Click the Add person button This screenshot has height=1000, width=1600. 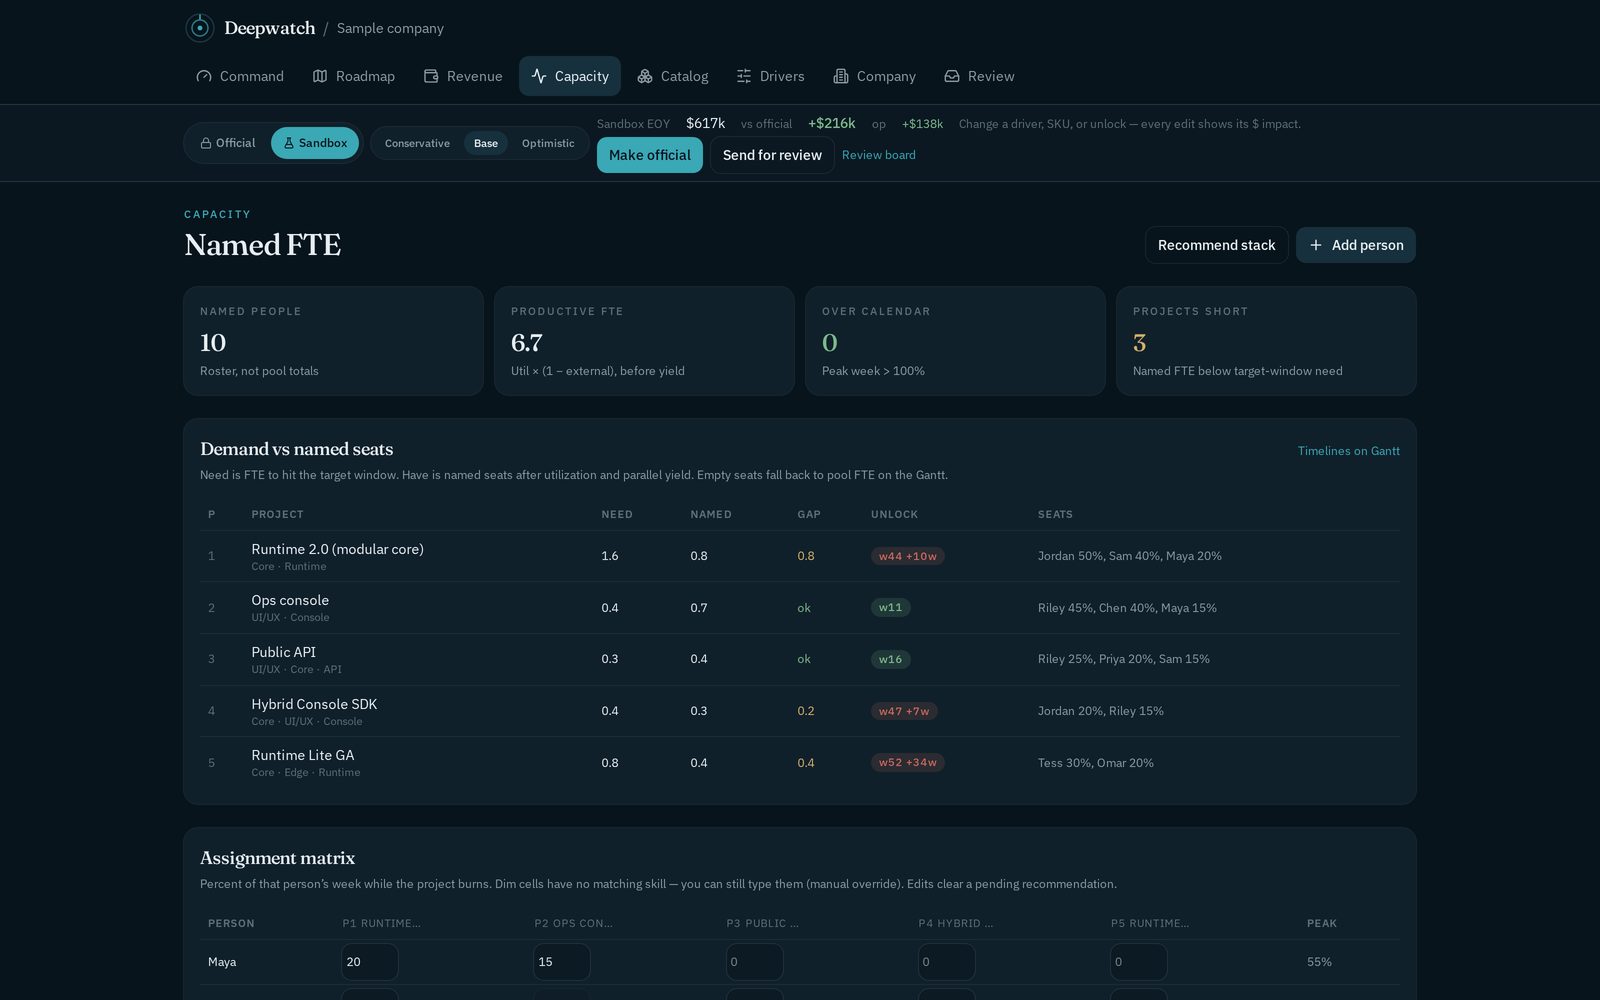(x=1356, y=245)
